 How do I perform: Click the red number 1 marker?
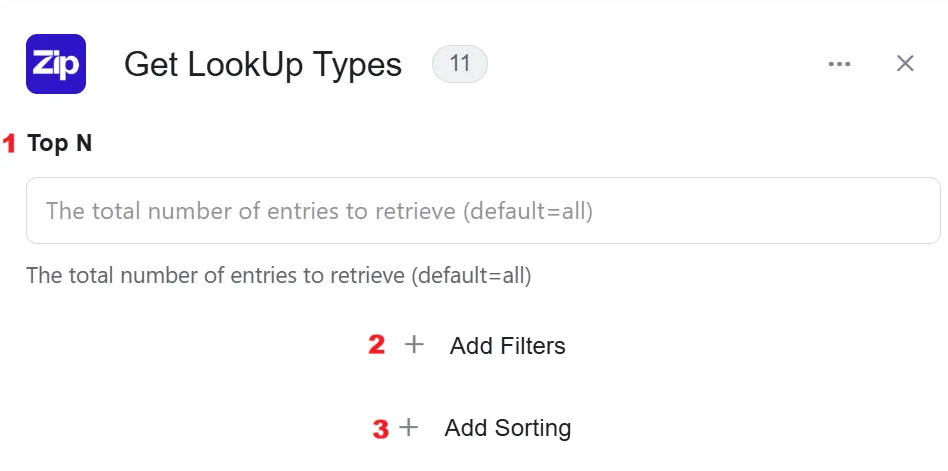(x=9, y=144)
